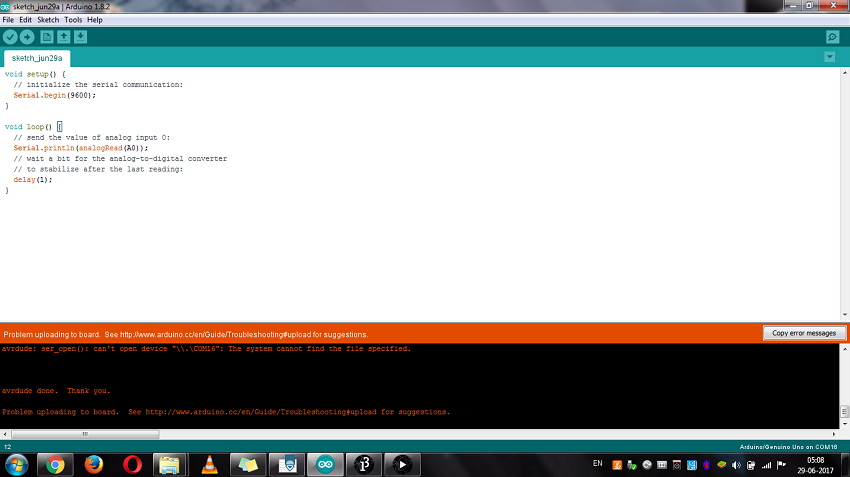Create a new sketch with the New icon
Screen dimensions: 850x477
coord(47,37)
